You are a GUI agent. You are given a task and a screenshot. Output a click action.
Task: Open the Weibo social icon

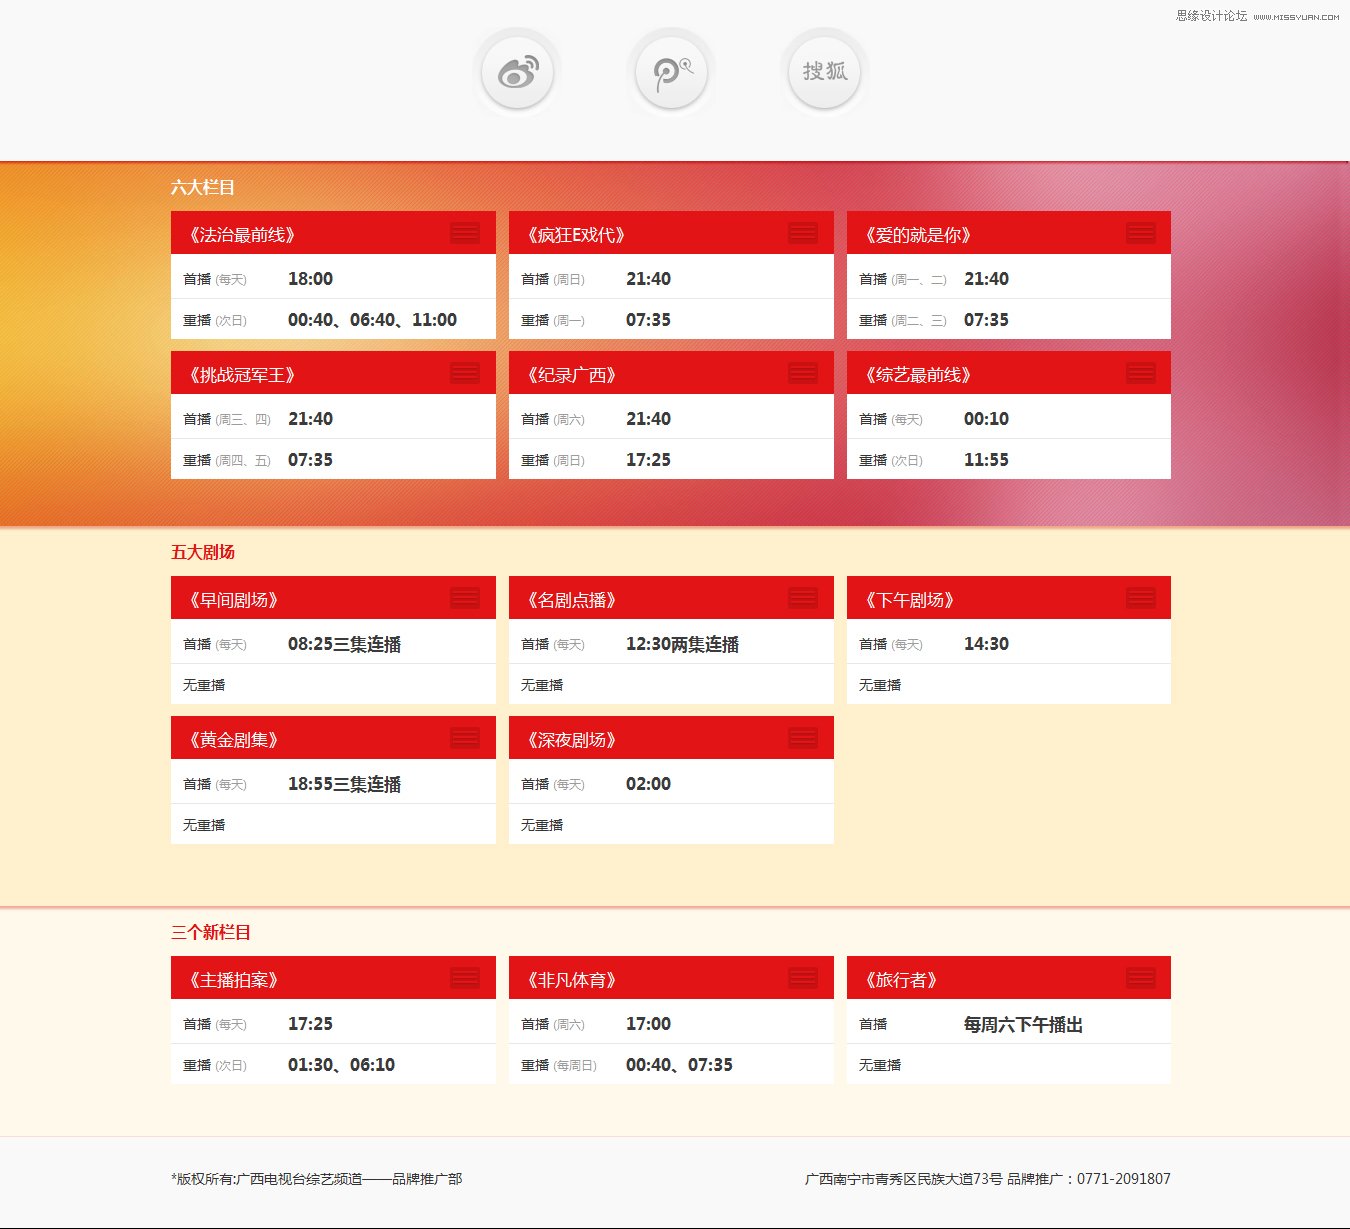point(517,72)
